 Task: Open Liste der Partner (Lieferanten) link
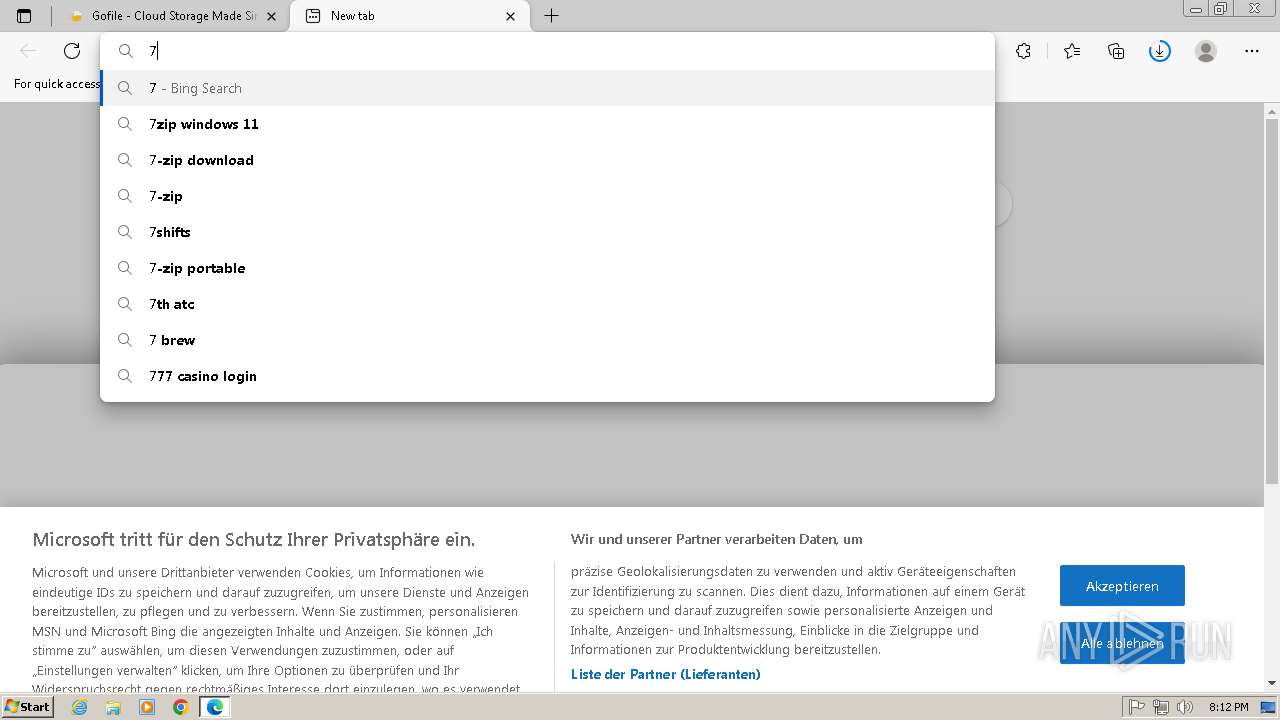[665, 674]
